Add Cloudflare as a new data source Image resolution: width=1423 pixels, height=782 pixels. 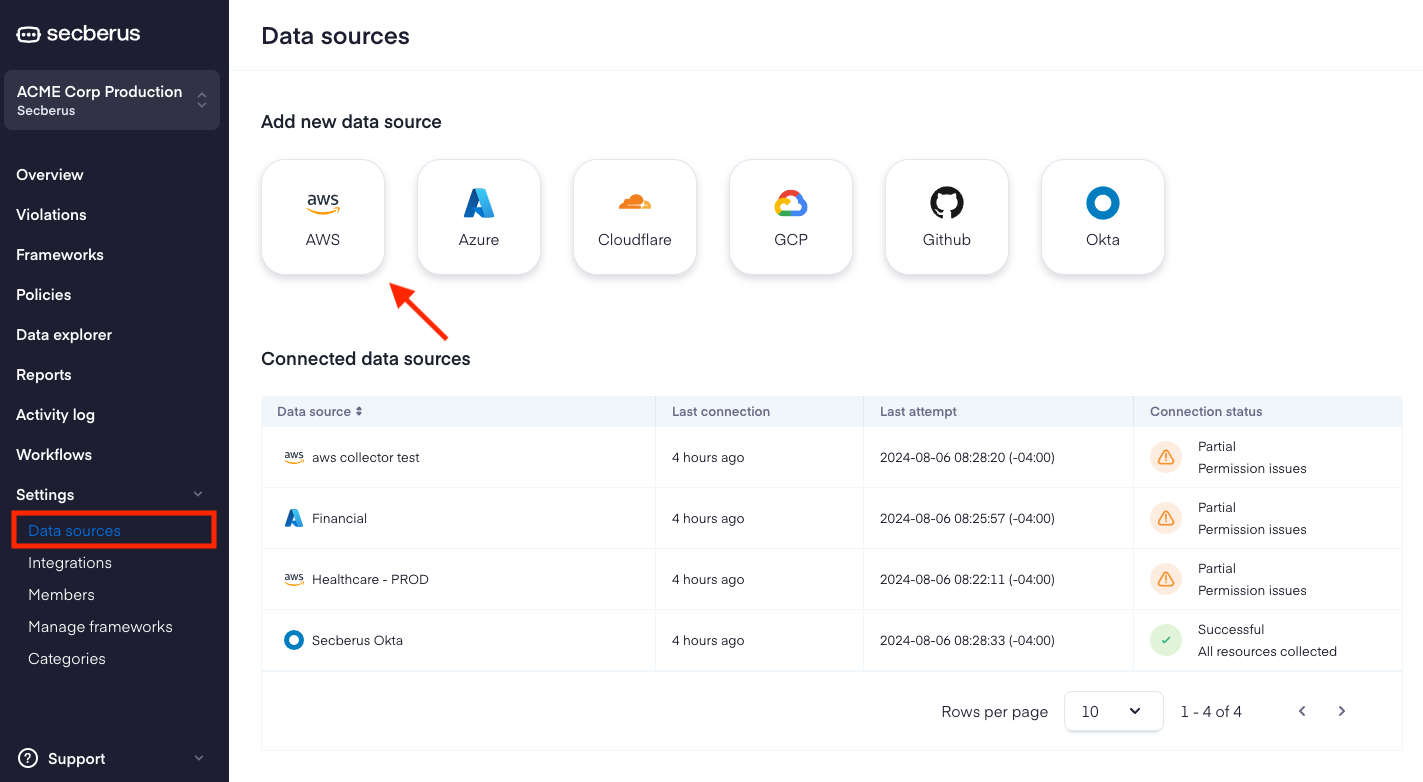pos(635,217)
